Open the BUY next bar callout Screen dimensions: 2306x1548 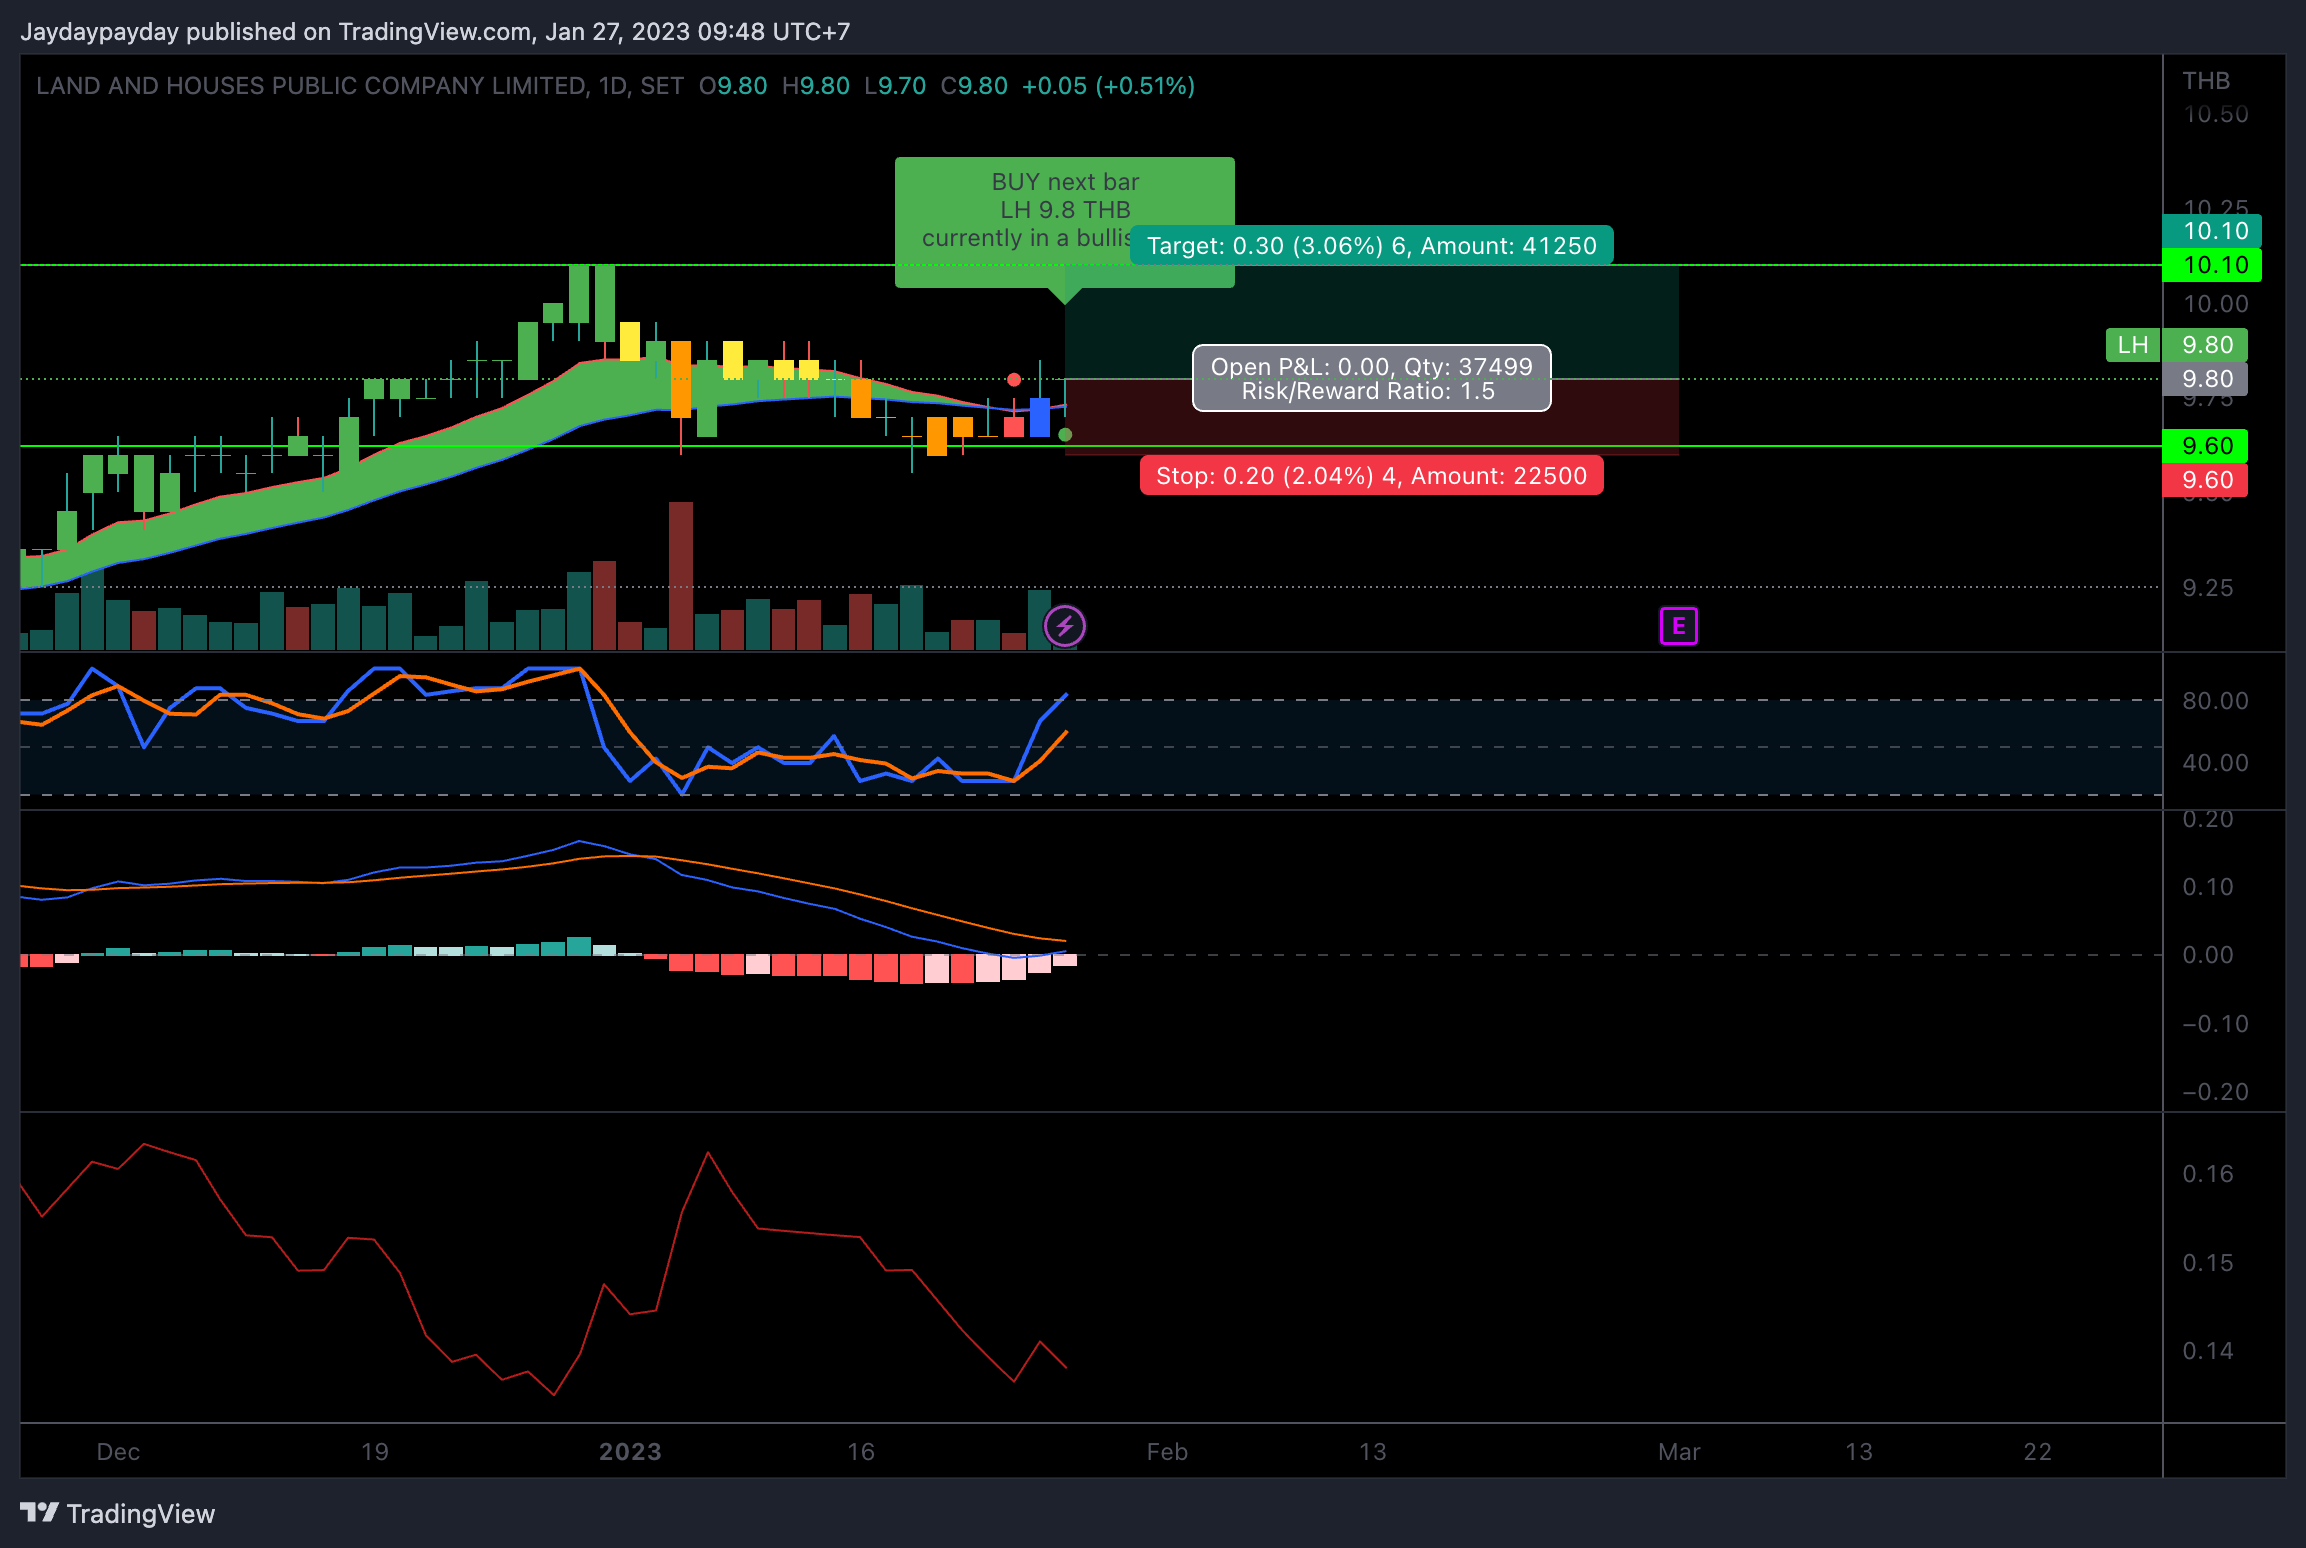1064,222
